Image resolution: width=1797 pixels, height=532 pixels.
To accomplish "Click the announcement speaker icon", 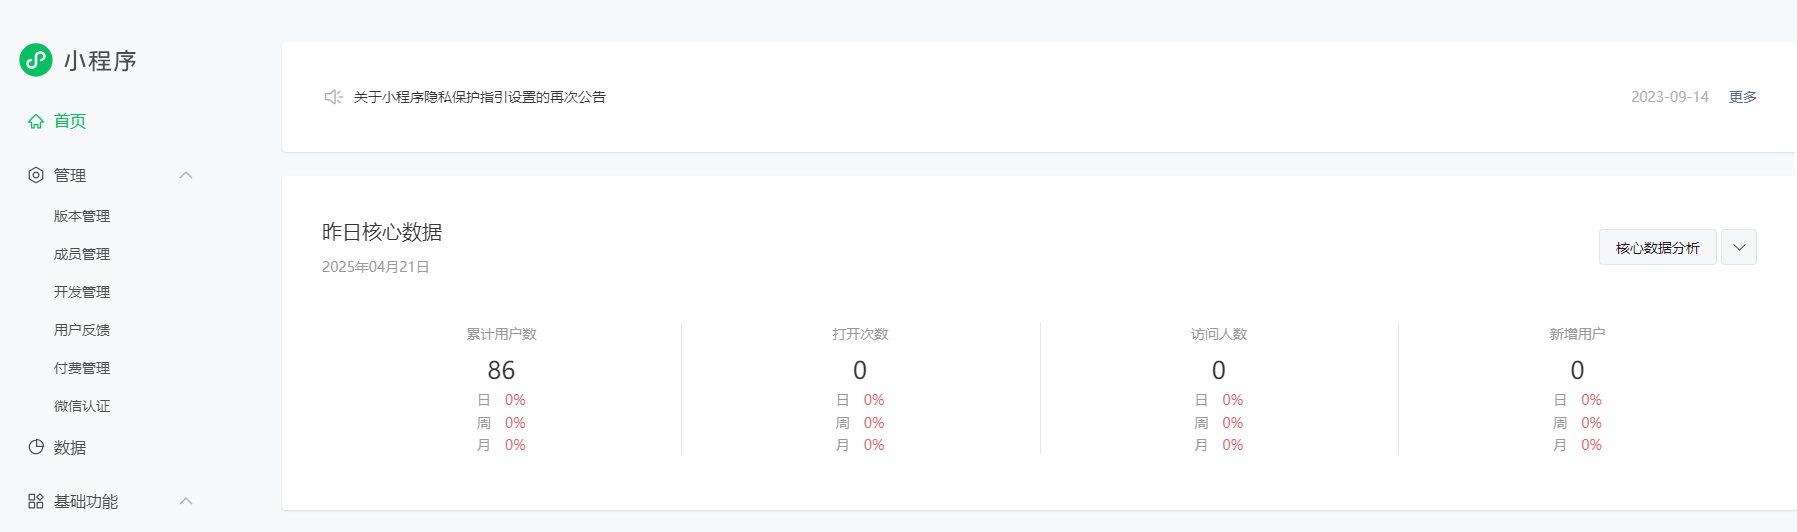I will (333, 97).
